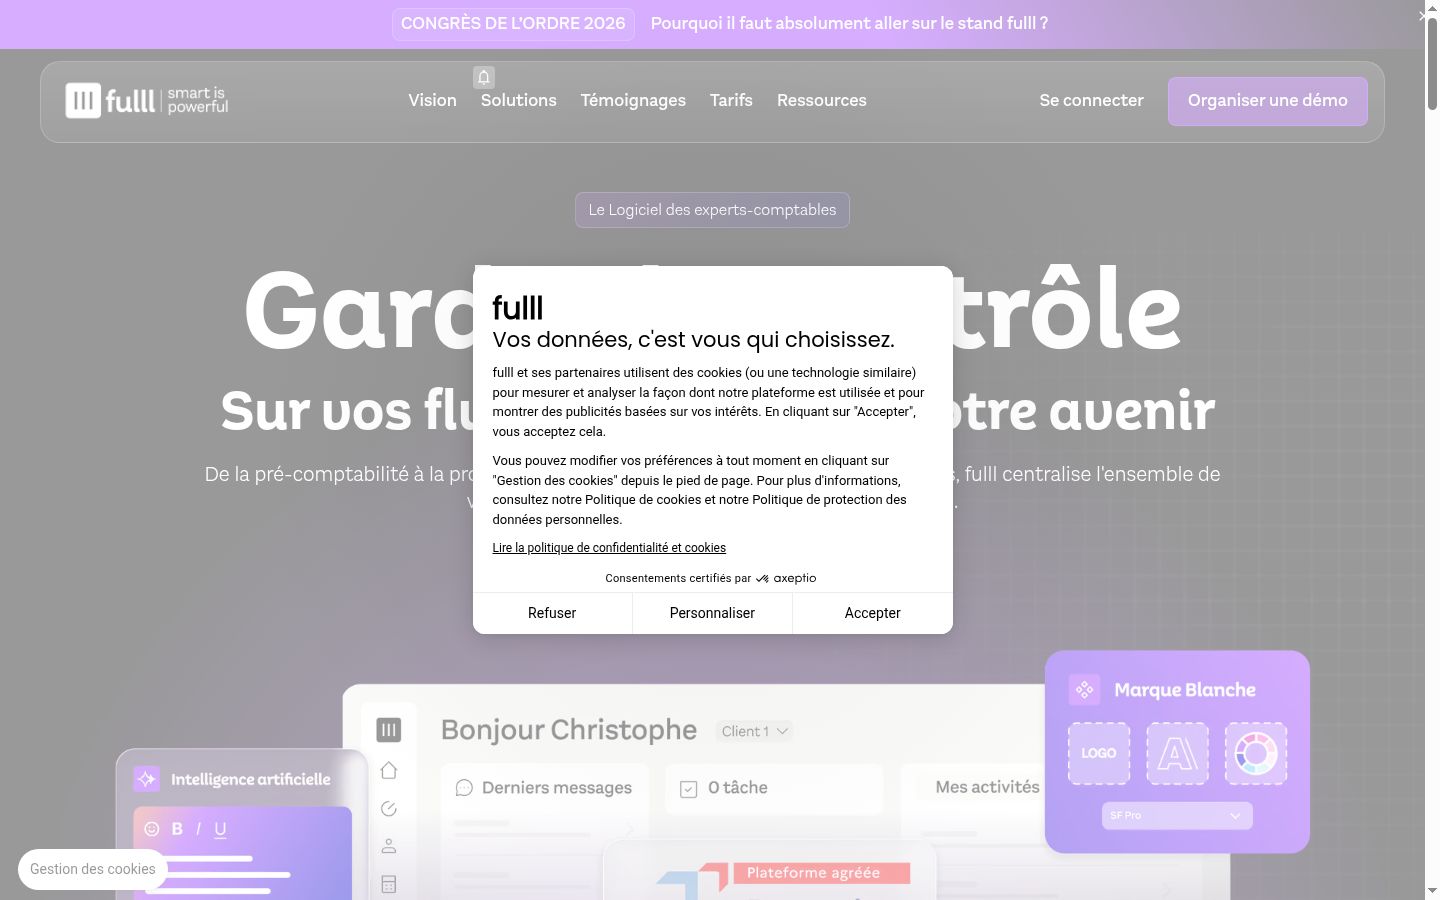Screen dimensions: 1440x900
Task: Refuse cookies with the Refuser button
Action: point(552,613)
